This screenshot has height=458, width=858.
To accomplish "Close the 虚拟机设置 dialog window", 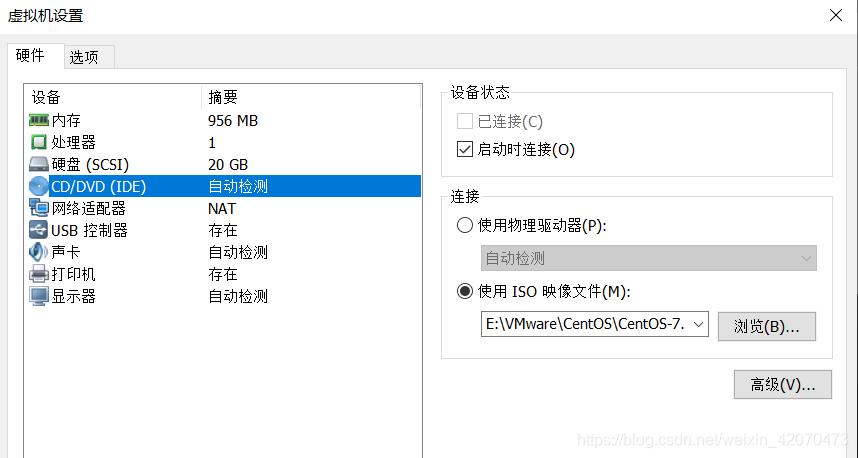I will [836, 14].
